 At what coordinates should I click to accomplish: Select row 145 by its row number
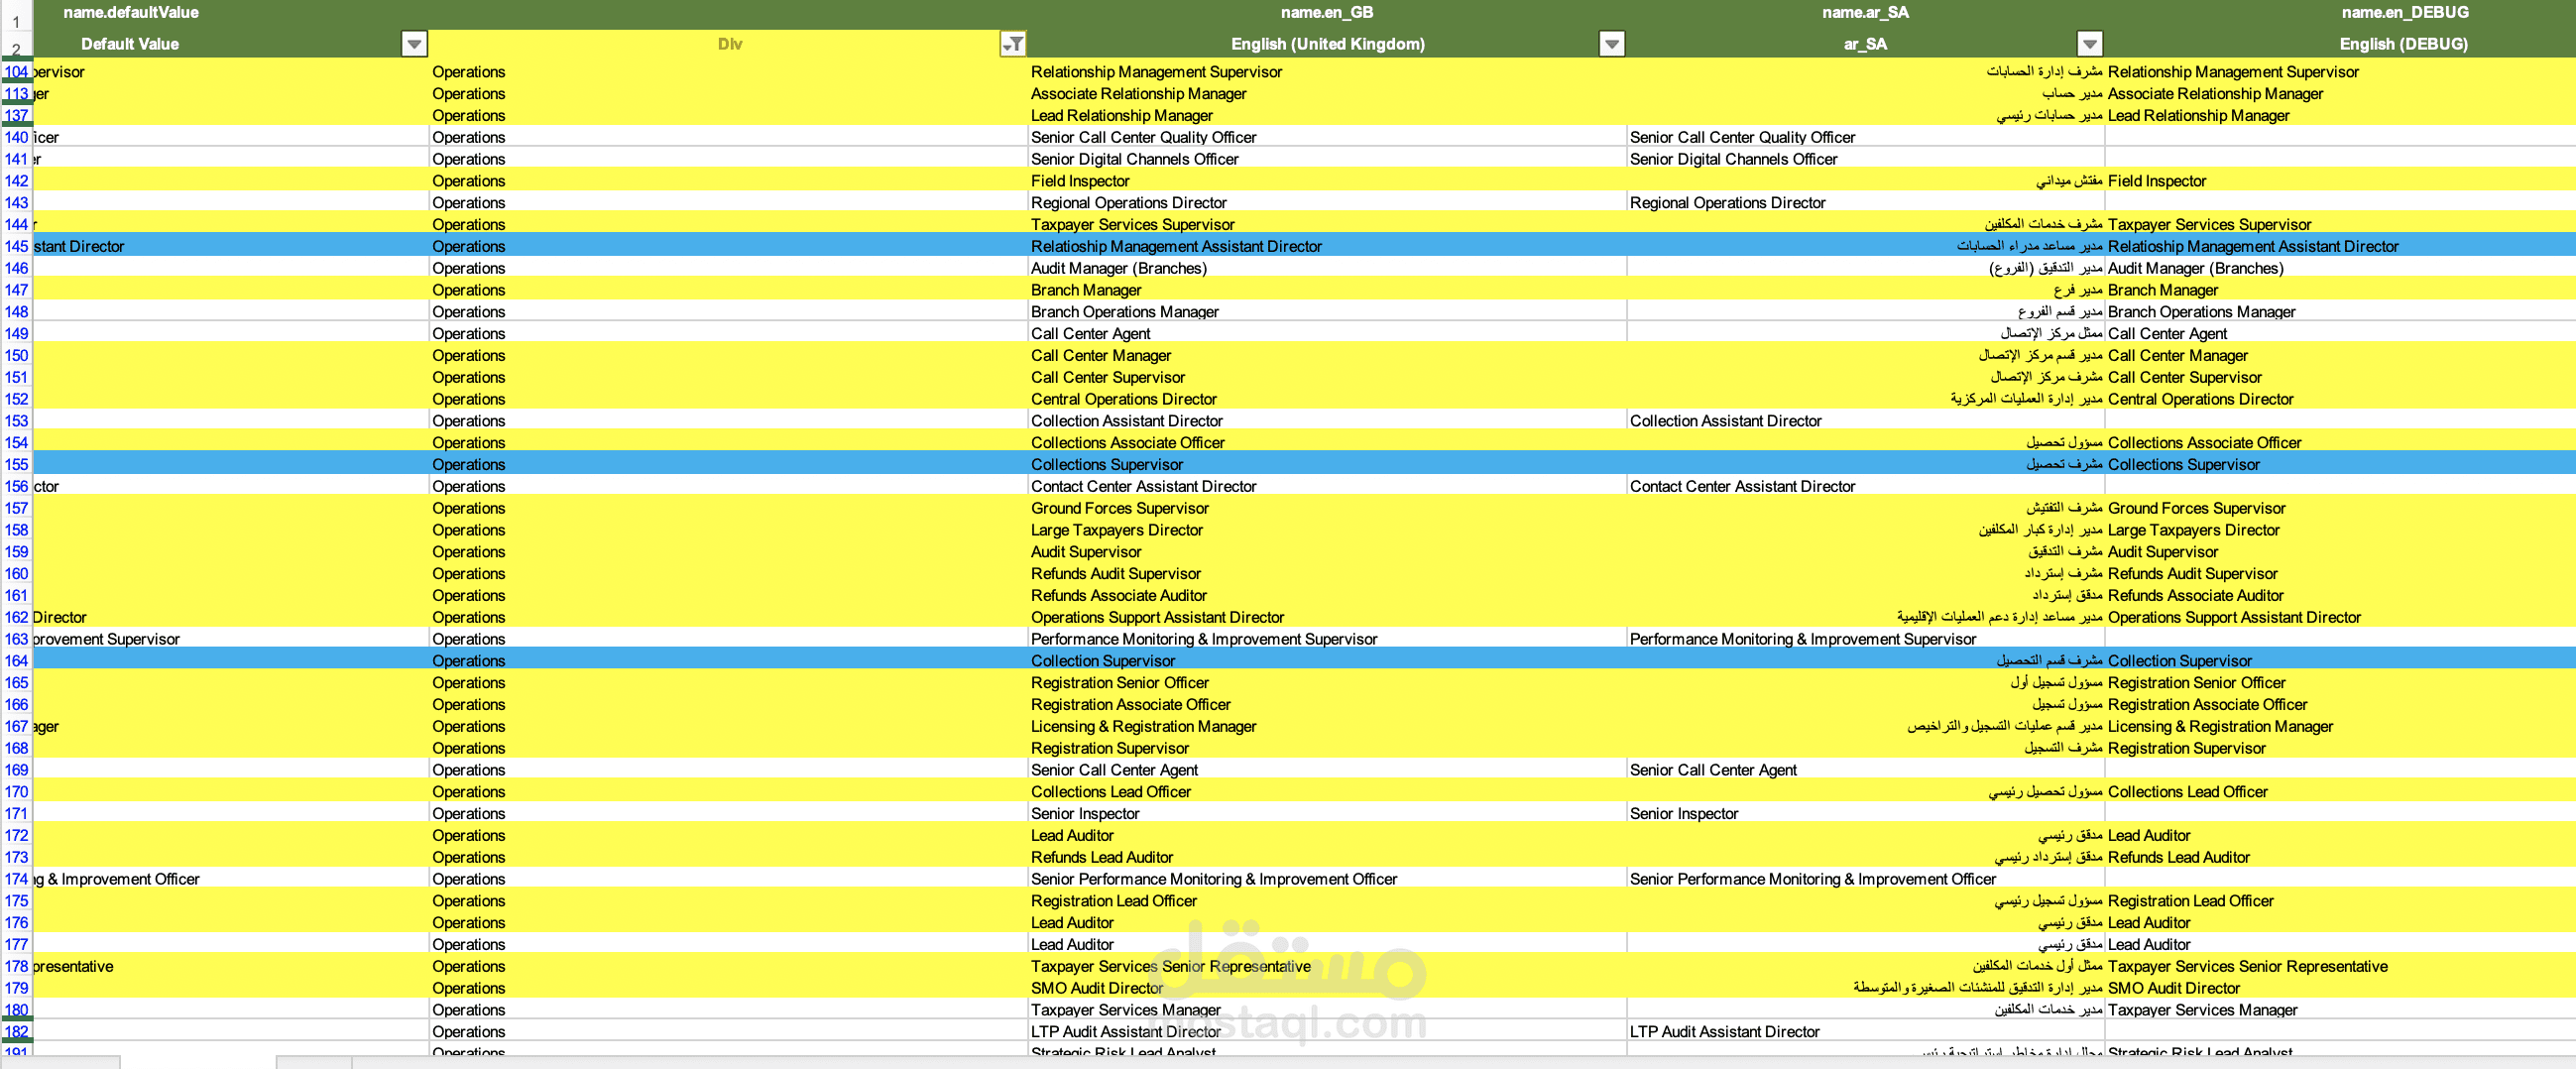(x=16, y=246)
